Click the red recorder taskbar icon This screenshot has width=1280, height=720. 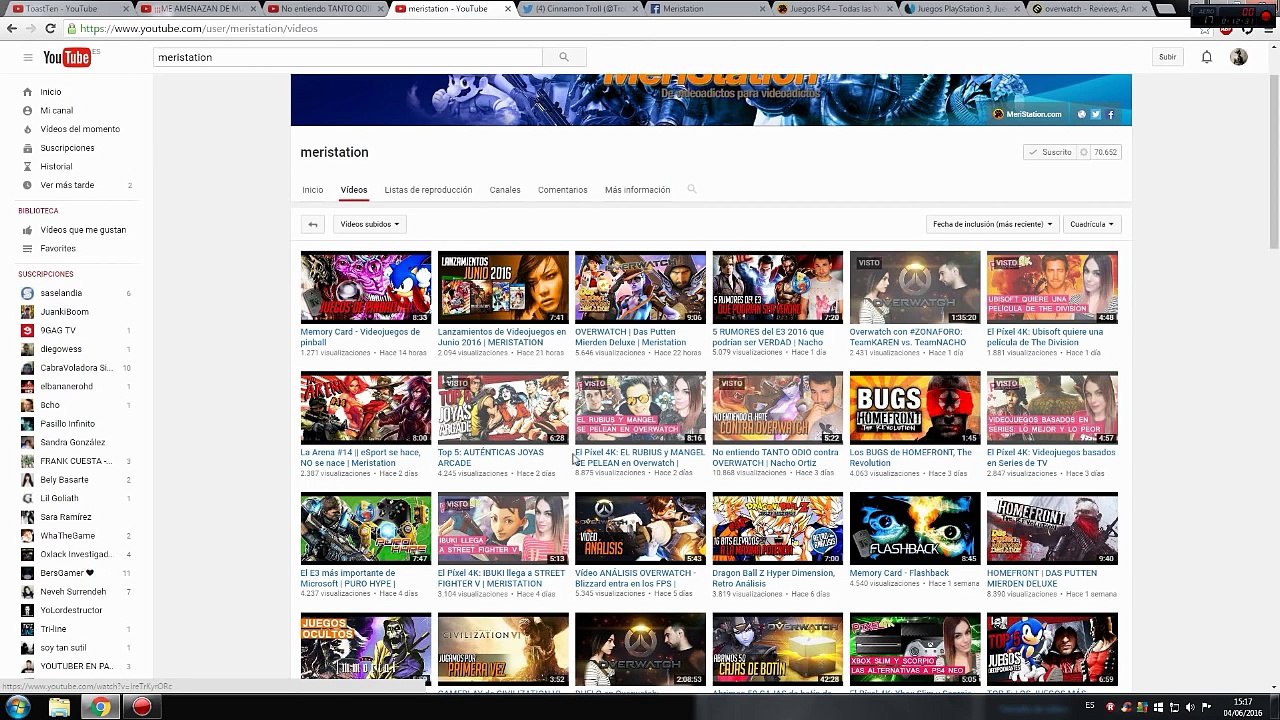[x=142, y=707]
